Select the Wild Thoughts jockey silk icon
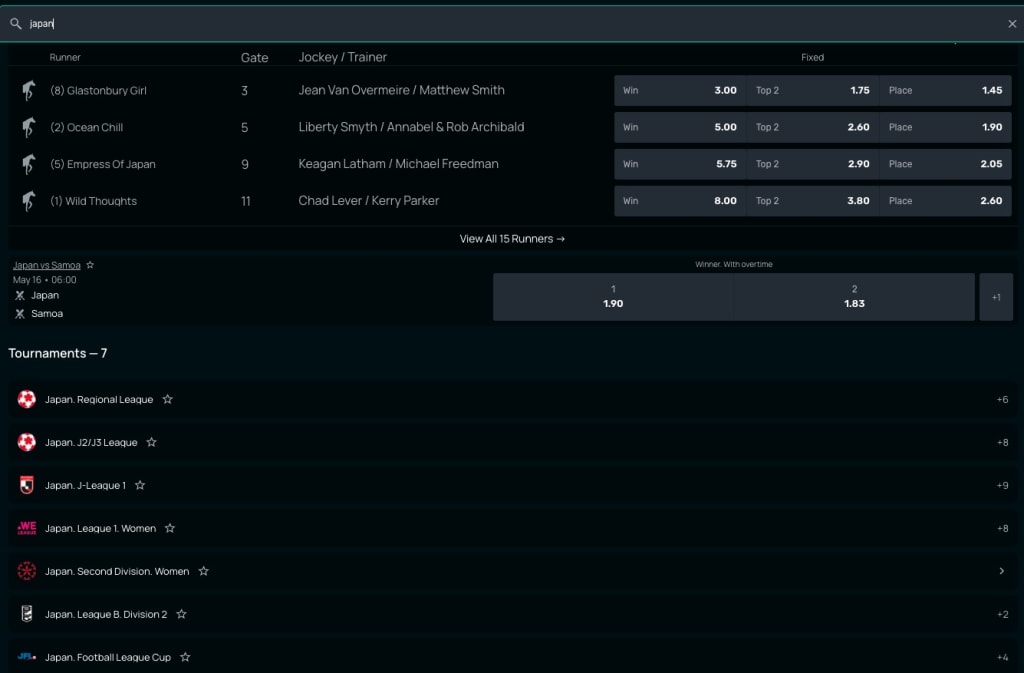The height and width of the screenshot is (673, 1024). (28, 201)
